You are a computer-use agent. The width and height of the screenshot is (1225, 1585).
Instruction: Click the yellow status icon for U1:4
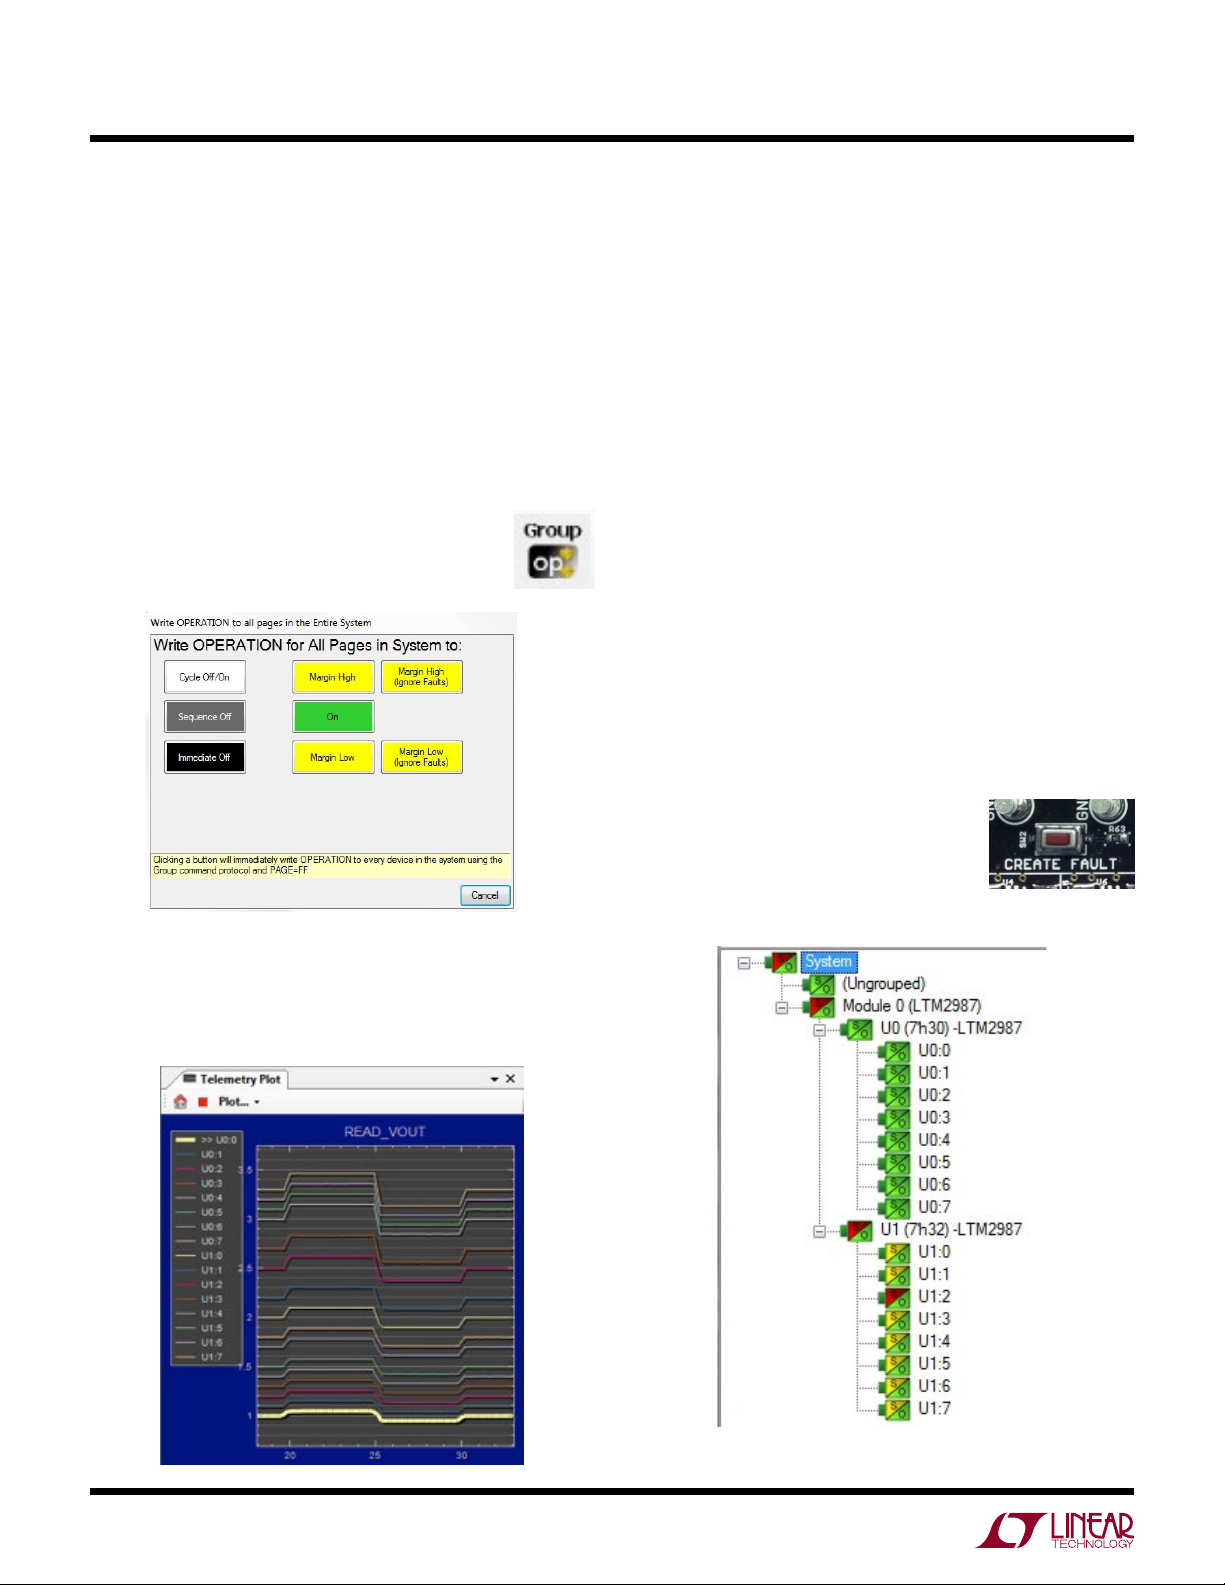tap(896, 1341)
